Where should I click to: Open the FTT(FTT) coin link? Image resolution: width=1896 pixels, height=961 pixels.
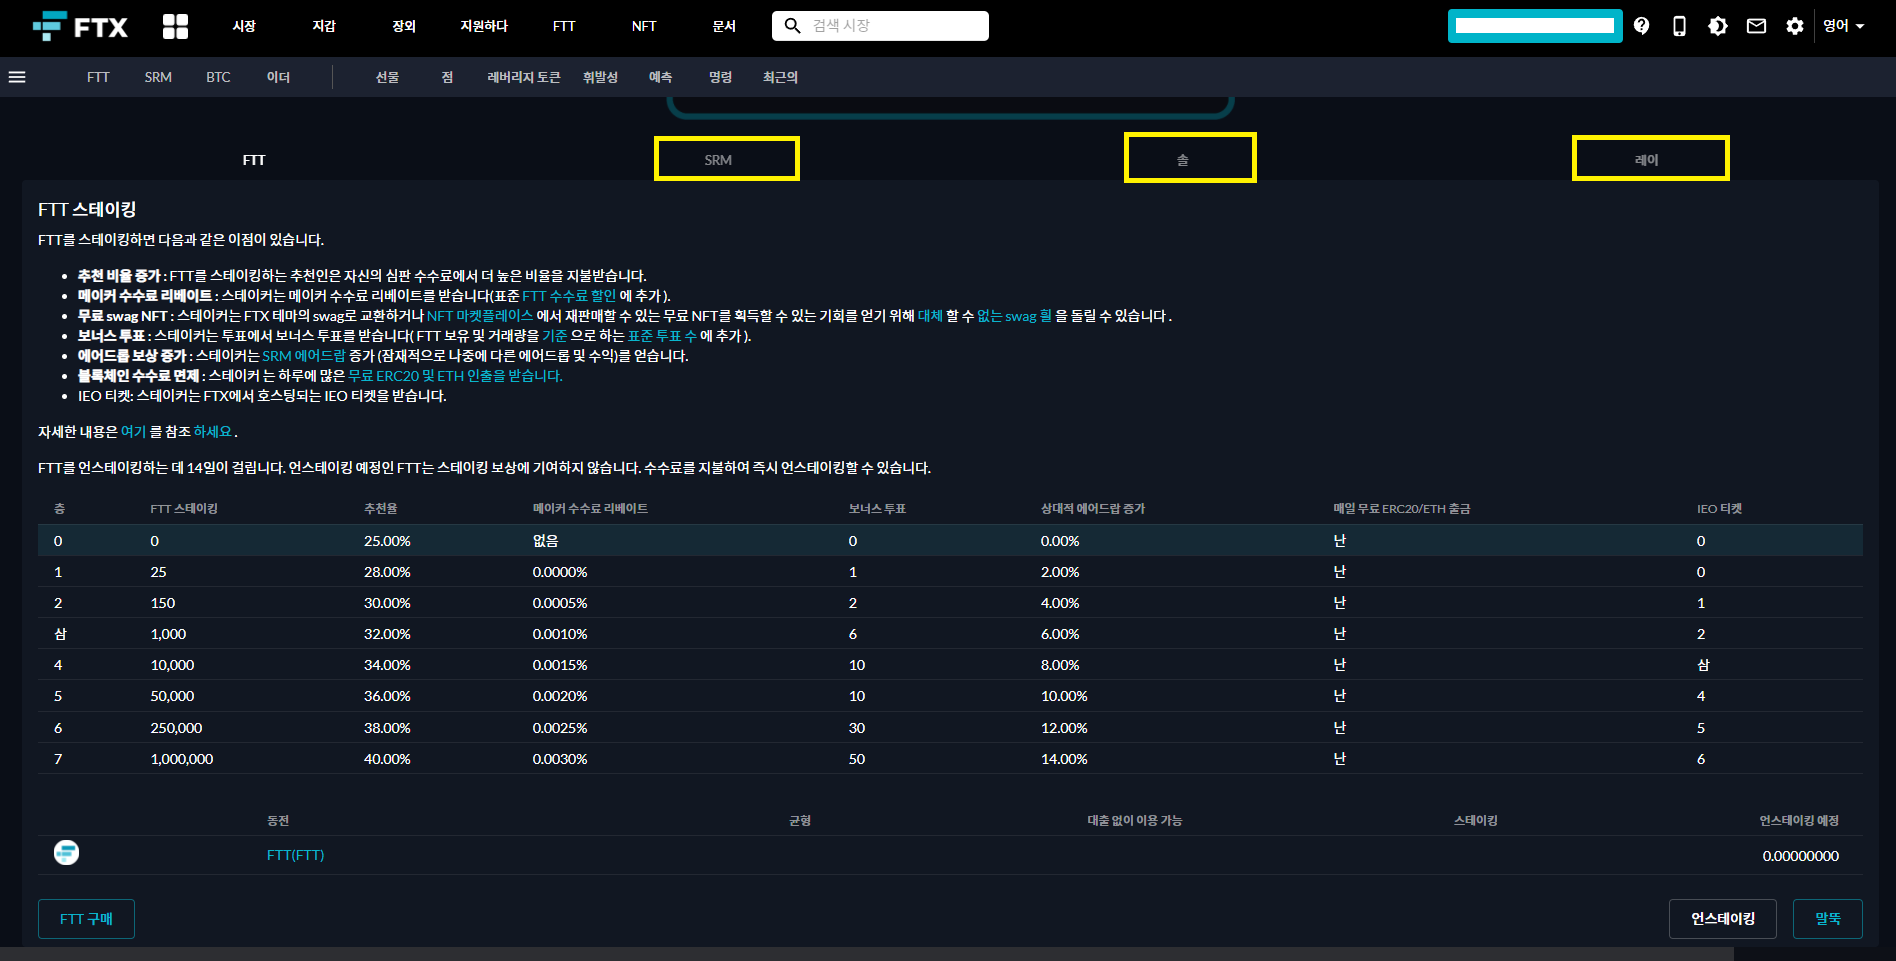[x=295, y=855]
